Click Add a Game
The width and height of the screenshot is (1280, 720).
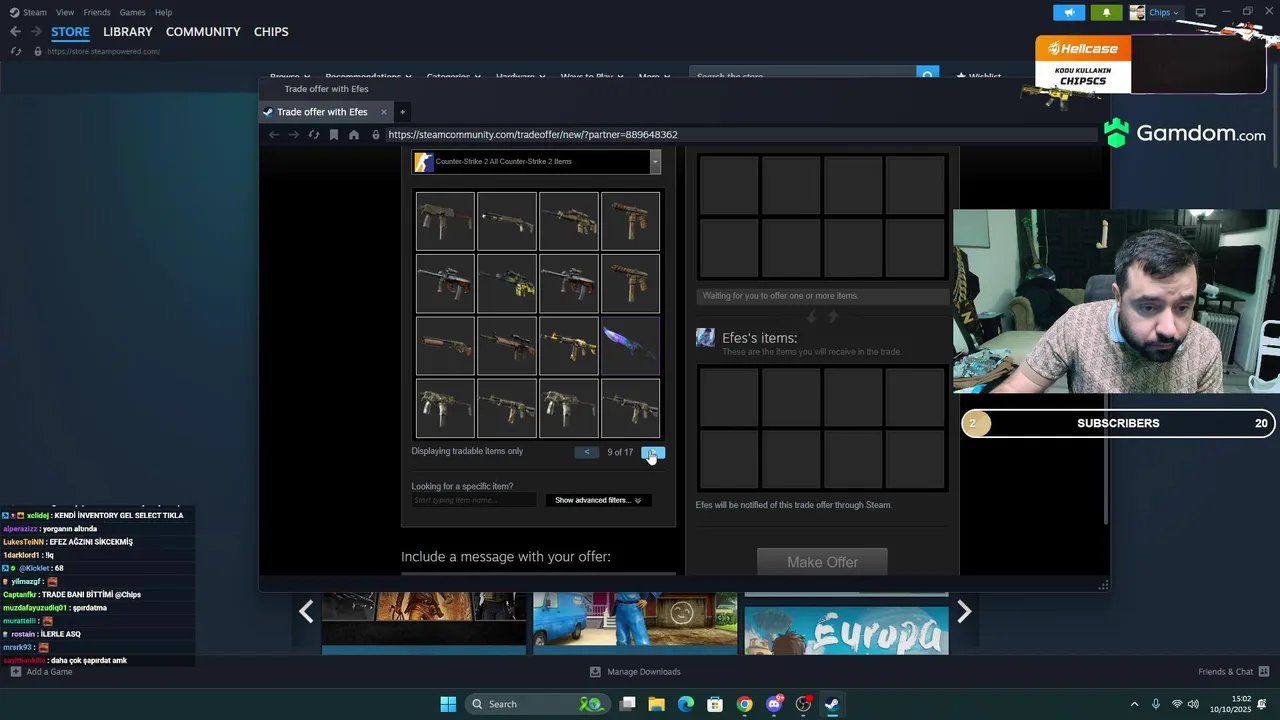point(41,672)
